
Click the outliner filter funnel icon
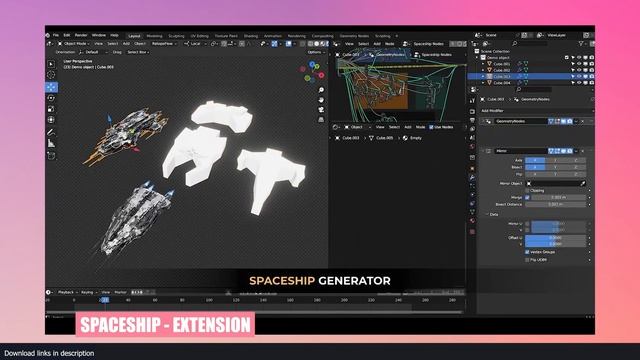581,43
